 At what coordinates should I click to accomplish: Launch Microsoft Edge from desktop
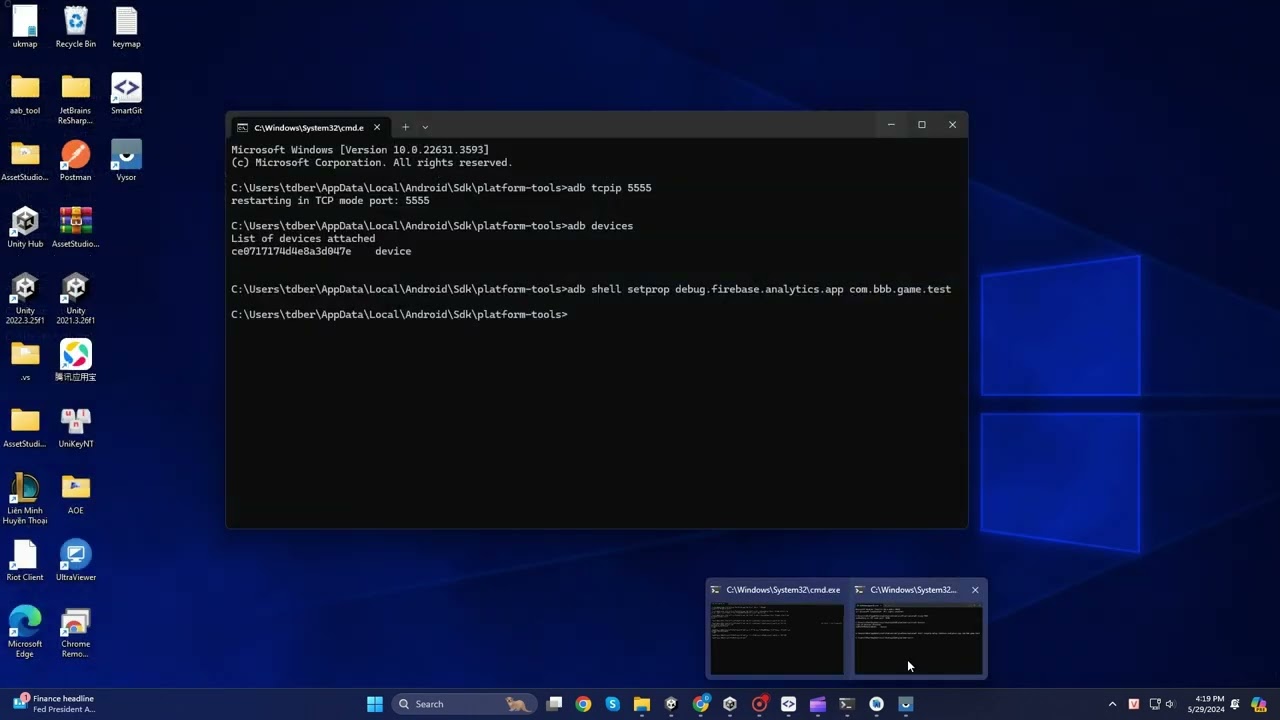pos(25,632)
